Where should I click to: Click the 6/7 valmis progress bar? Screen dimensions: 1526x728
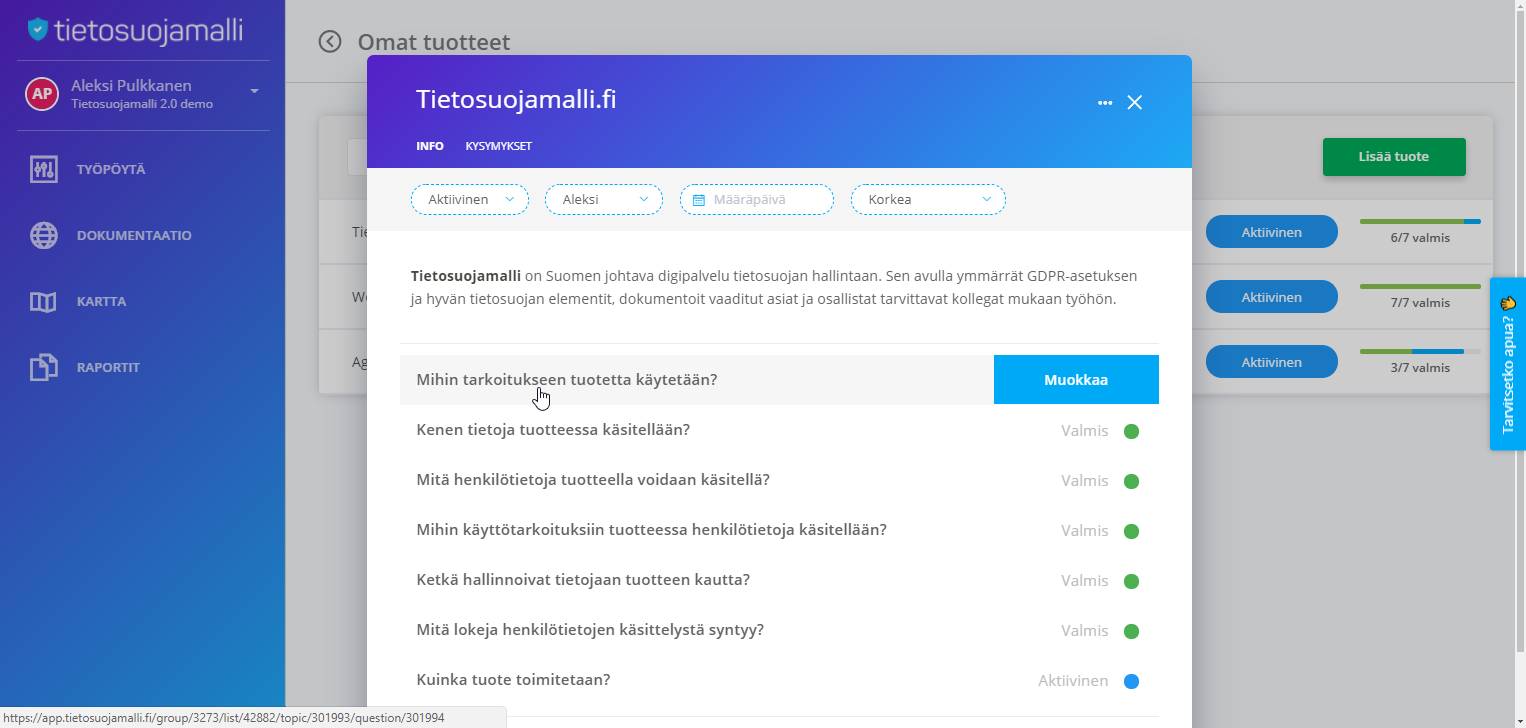[x=1420, y=221]
